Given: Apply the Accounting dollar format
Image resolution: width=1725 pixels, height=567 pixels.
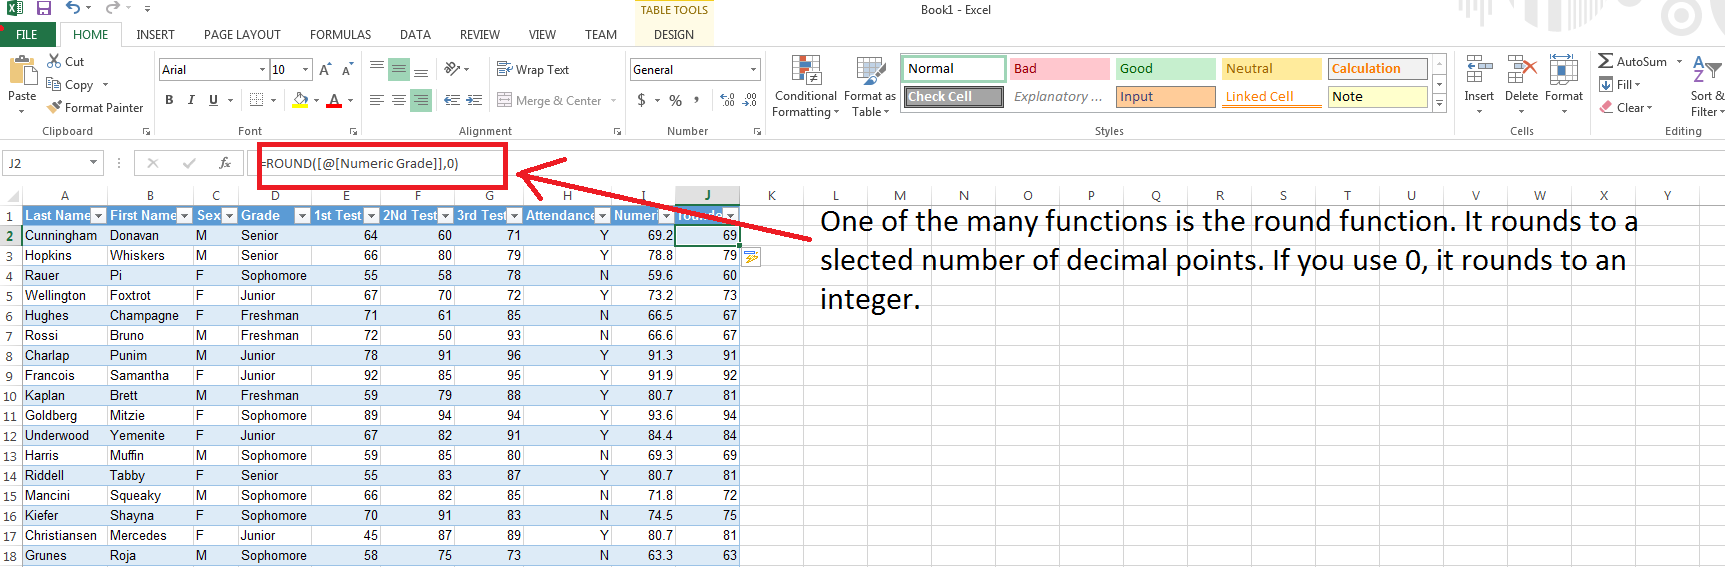Looking at the screenshot, I should click(x=641, y=100).
